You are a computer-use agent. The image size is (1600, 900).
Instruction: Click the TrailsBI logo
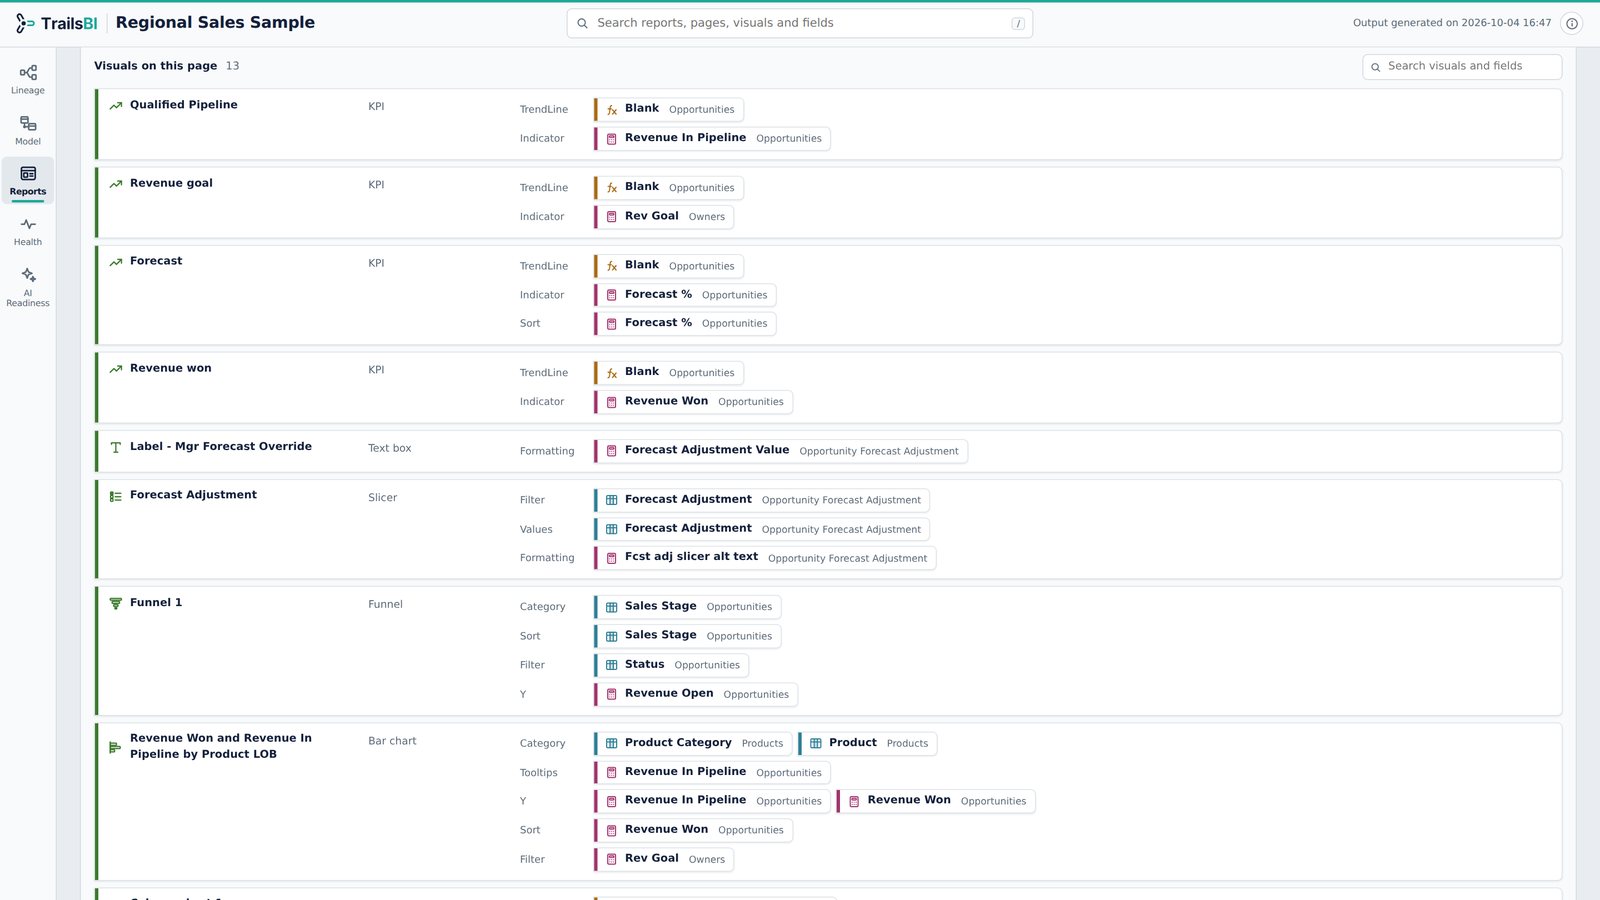(x=56, y=23)
